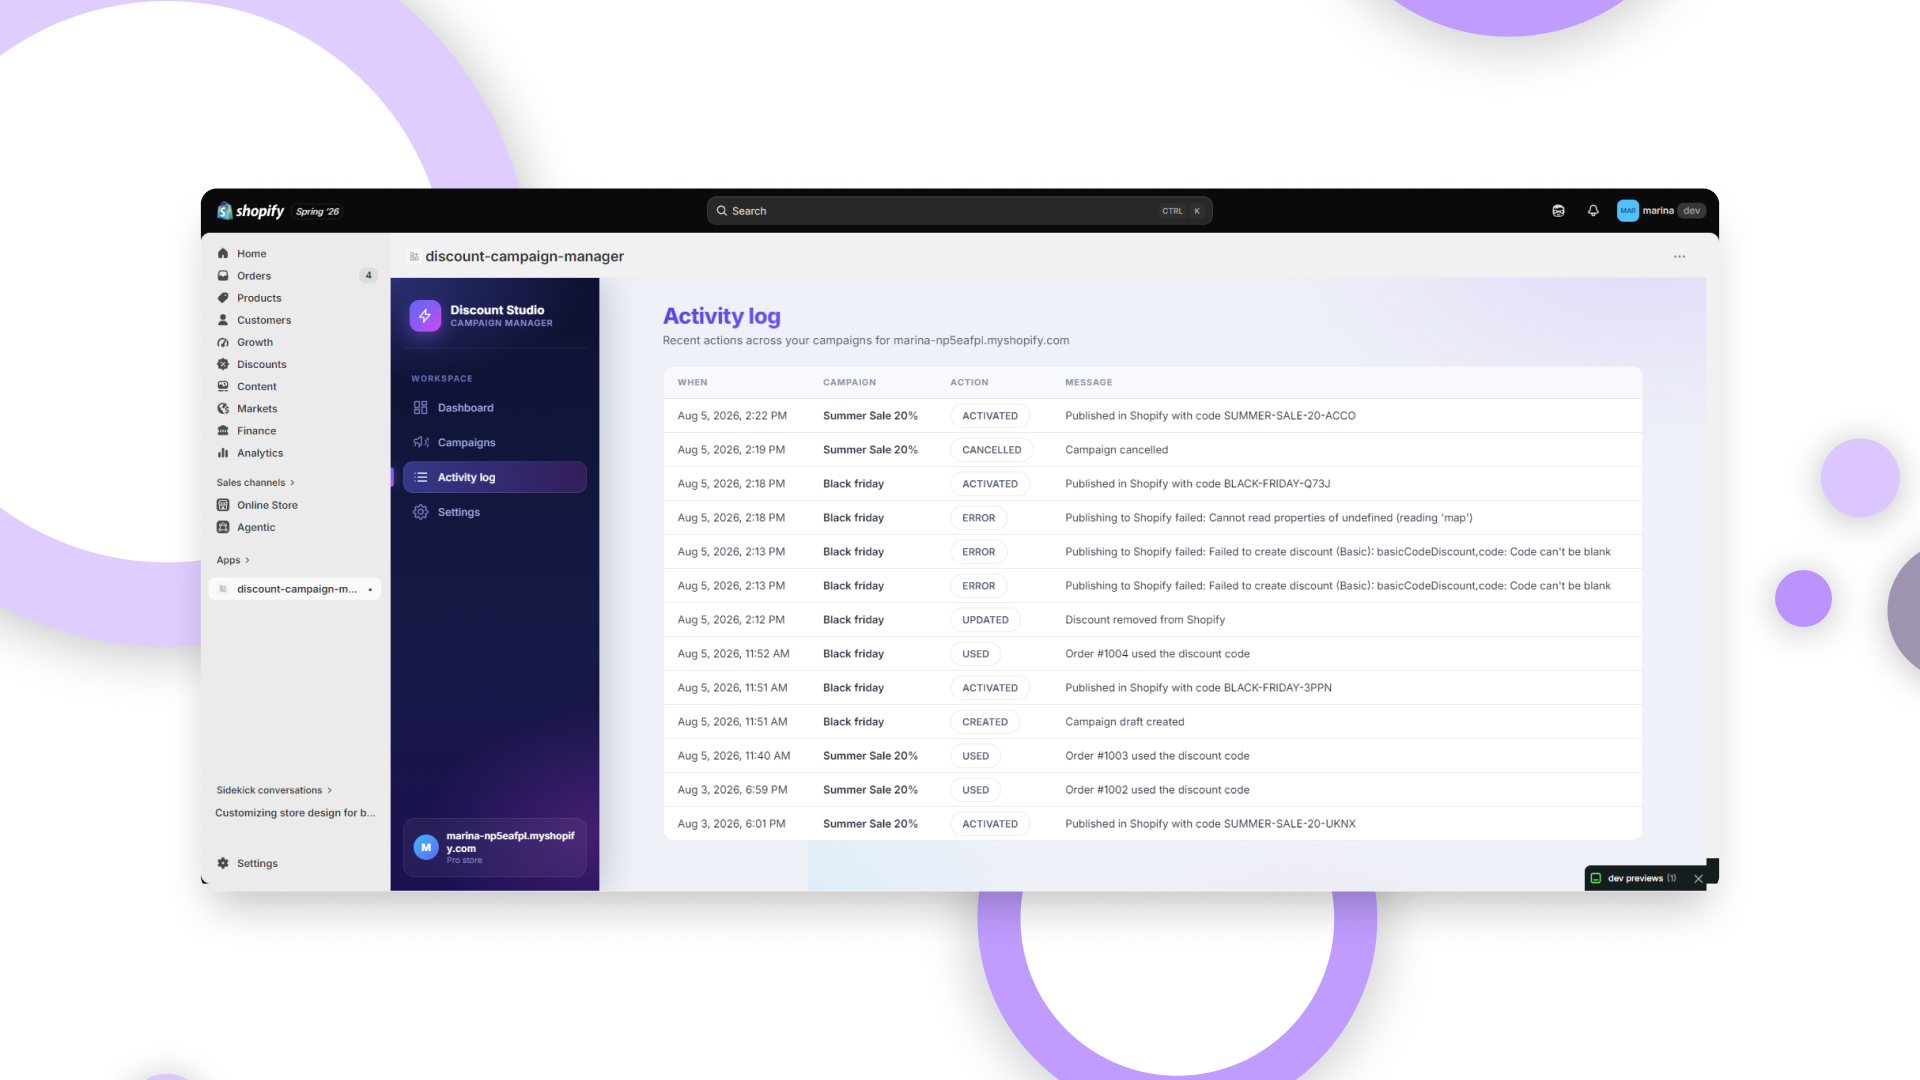
Task: Click the UPDATED action badge
Action: click(x=985, y=620)
